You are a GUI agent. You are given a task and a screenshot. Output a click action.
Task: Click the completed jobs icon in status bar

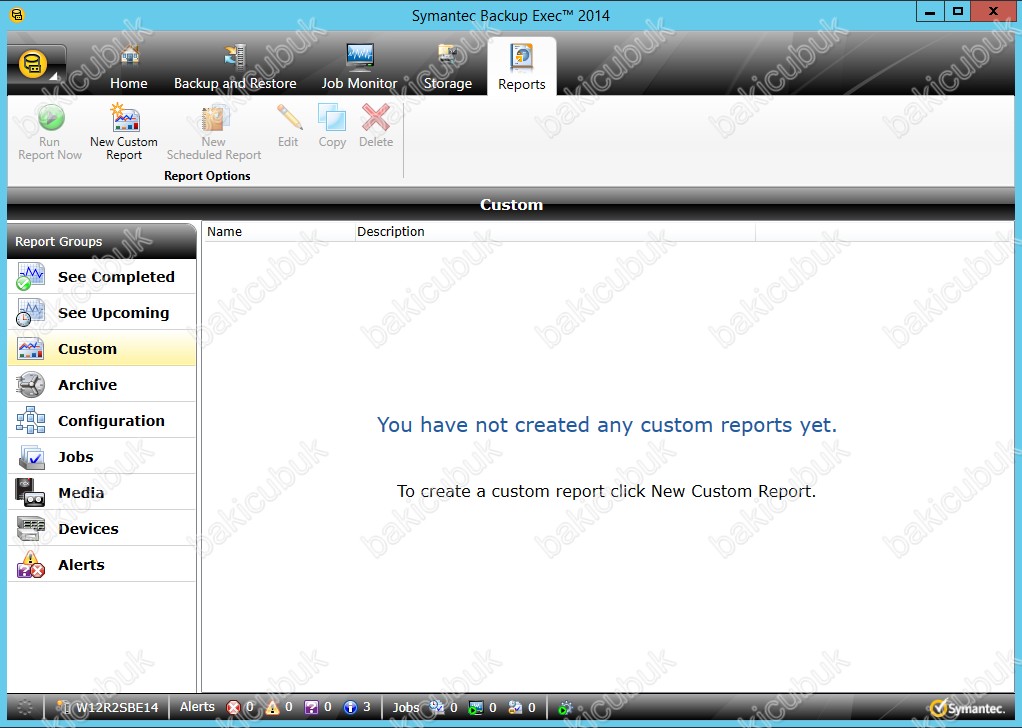tap(515, 707)
